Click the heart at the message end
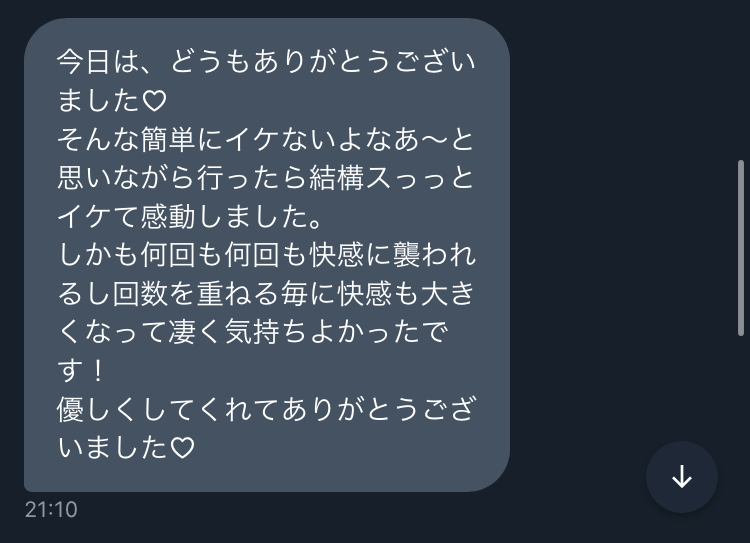Screen dimensions: 750x543 (183, 448)
